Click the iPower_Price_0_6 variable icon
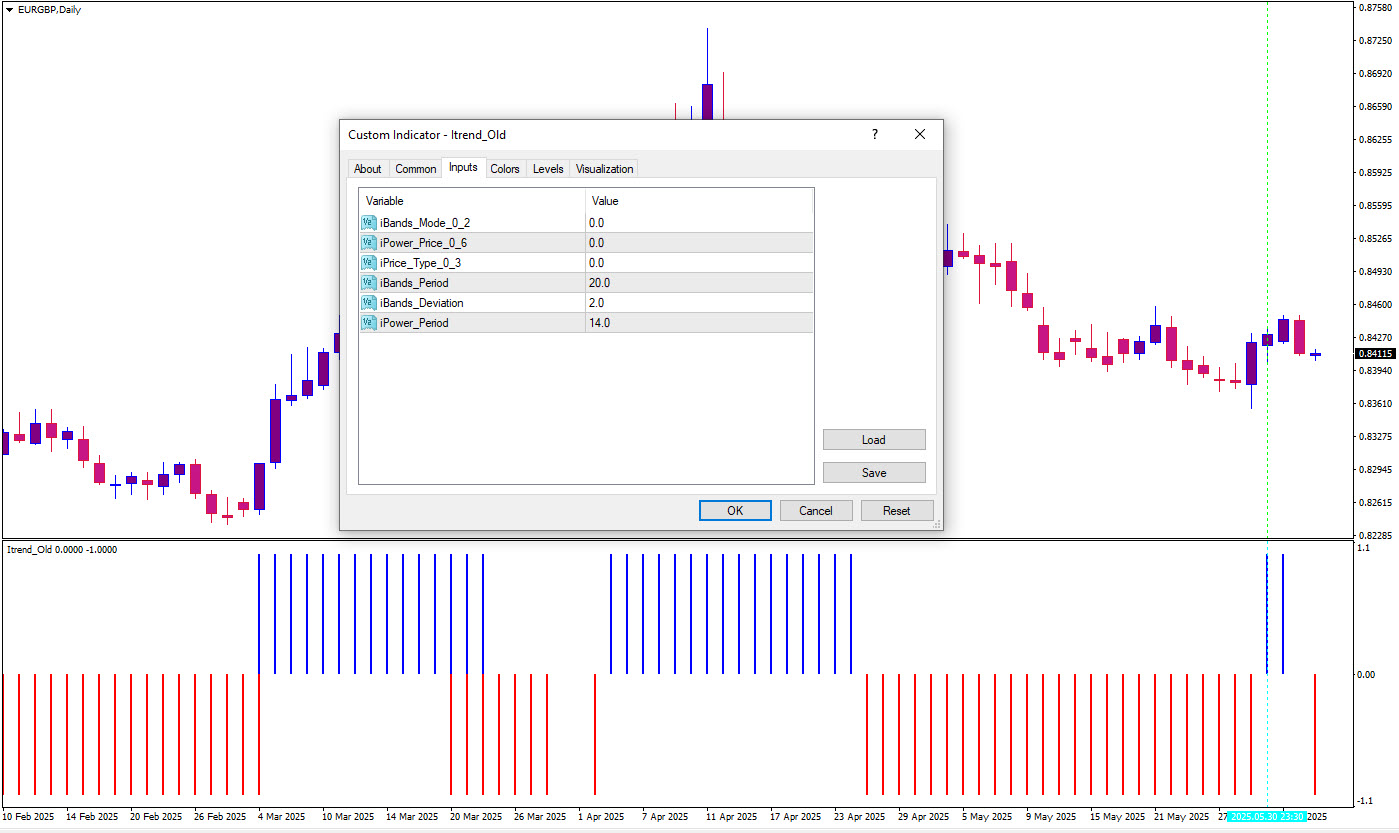The height and width of the screenshot is (833, 1399). tap(369, 243)
